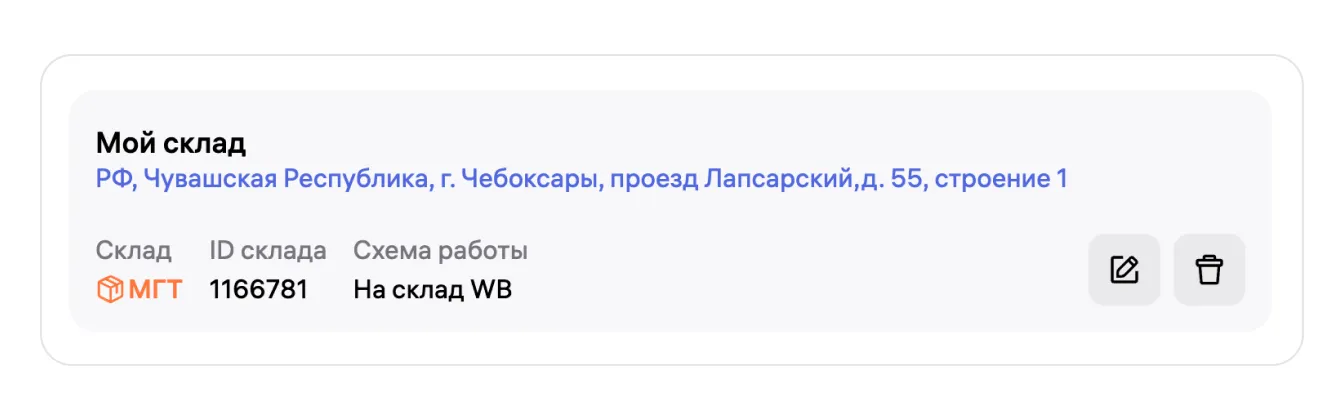Click the gray "Склад" column label

pyautogui.click(x=133, y=251)
